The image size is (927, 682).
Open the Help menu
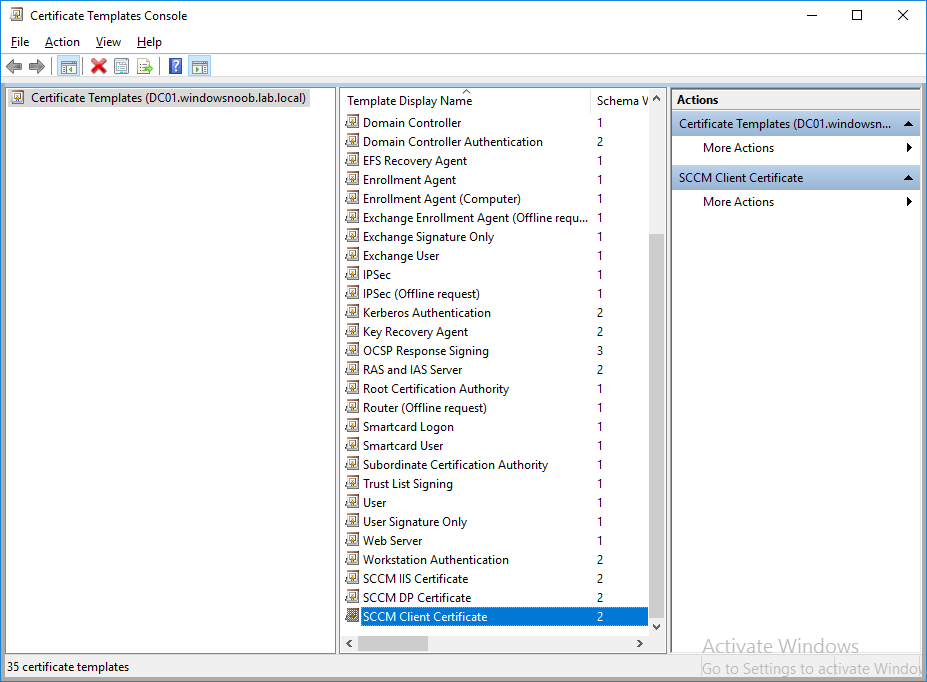[x=149, y=42]
